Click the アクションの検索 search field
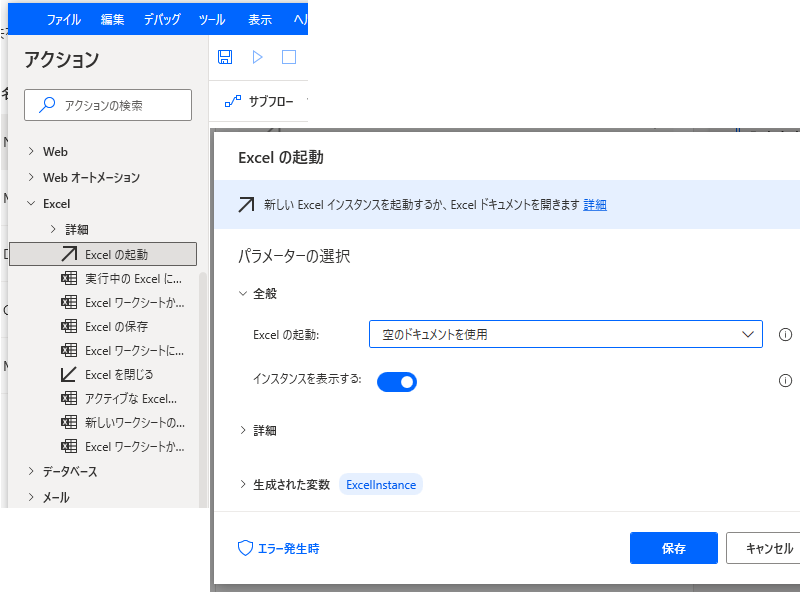800x600 pixels. (x=108, y=105)
